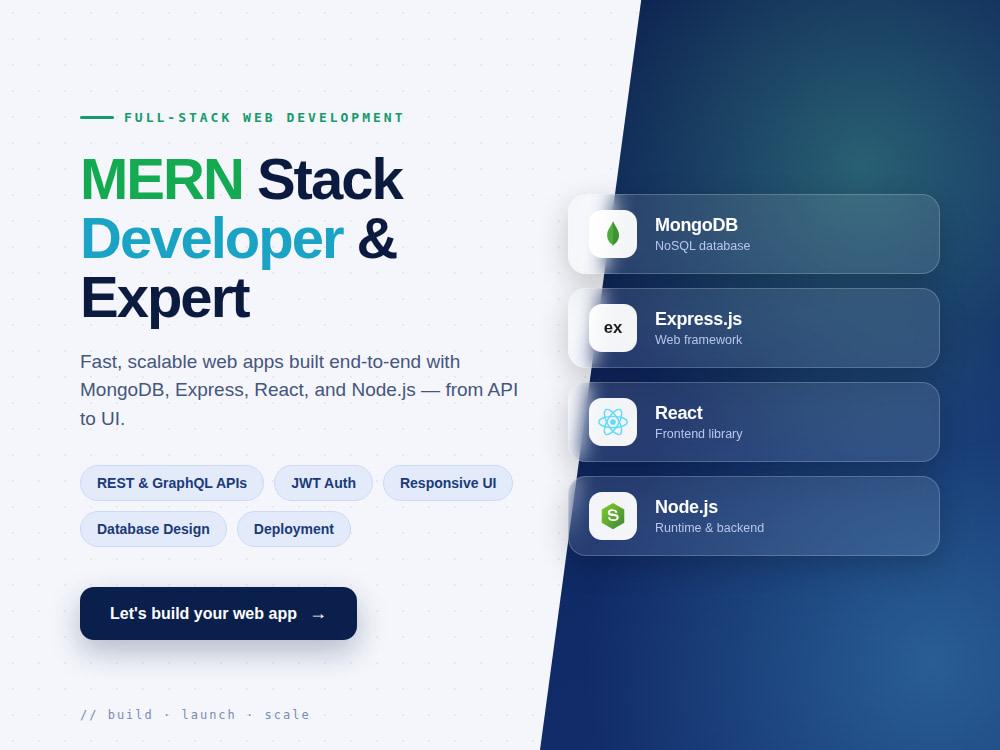Click the 'NoSQL database' subtitle
Screen dimensions: 1000x750
[702, 246]
